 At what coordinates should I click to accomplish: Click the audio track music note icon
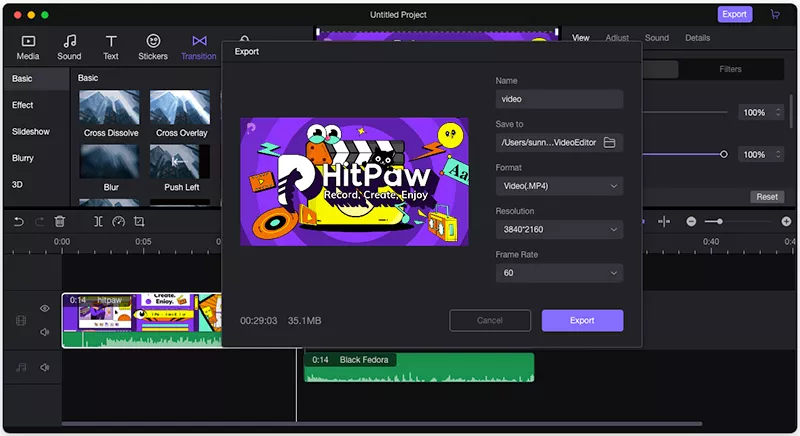(x=21, y=367)
